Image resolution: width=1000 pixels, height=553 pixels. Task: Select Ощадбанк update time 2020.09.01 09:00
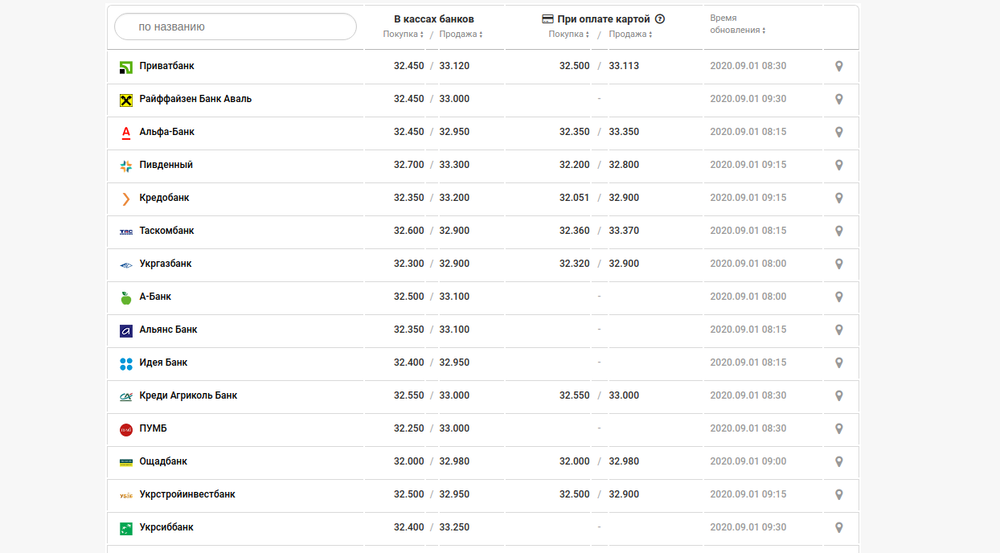pos(748,461)
